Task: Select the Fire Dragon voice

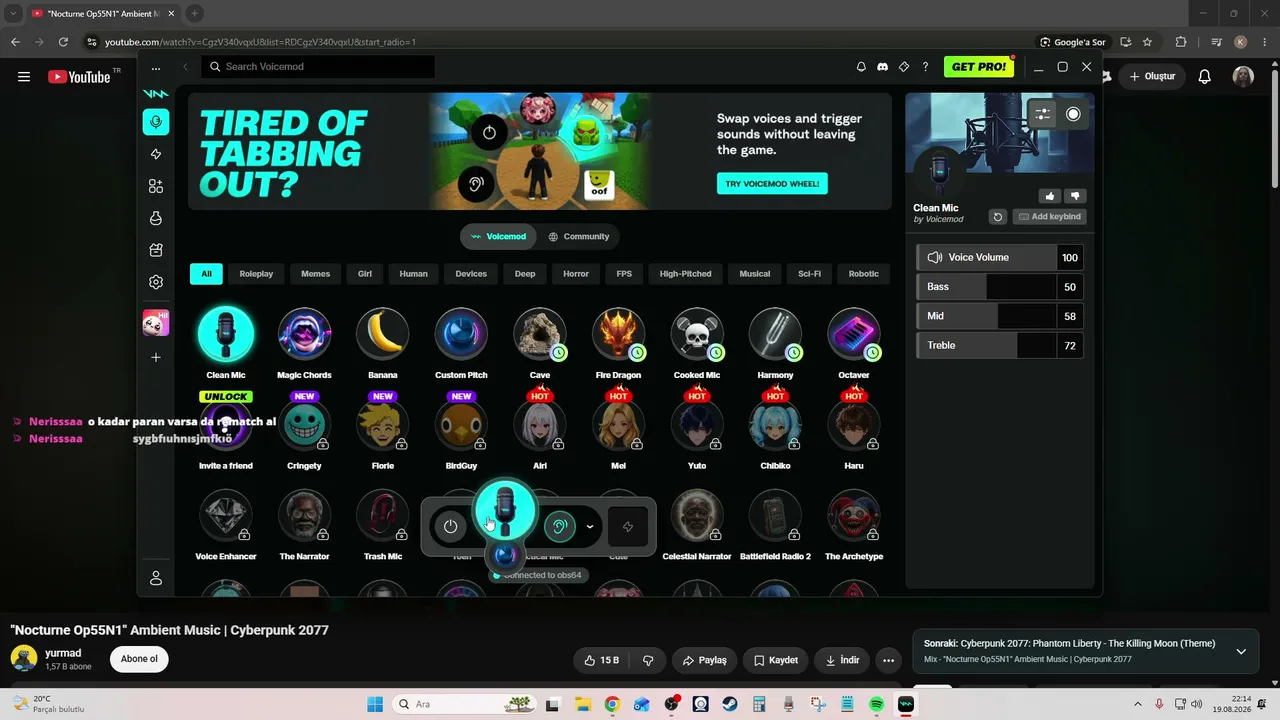Action: click(618, 343)
